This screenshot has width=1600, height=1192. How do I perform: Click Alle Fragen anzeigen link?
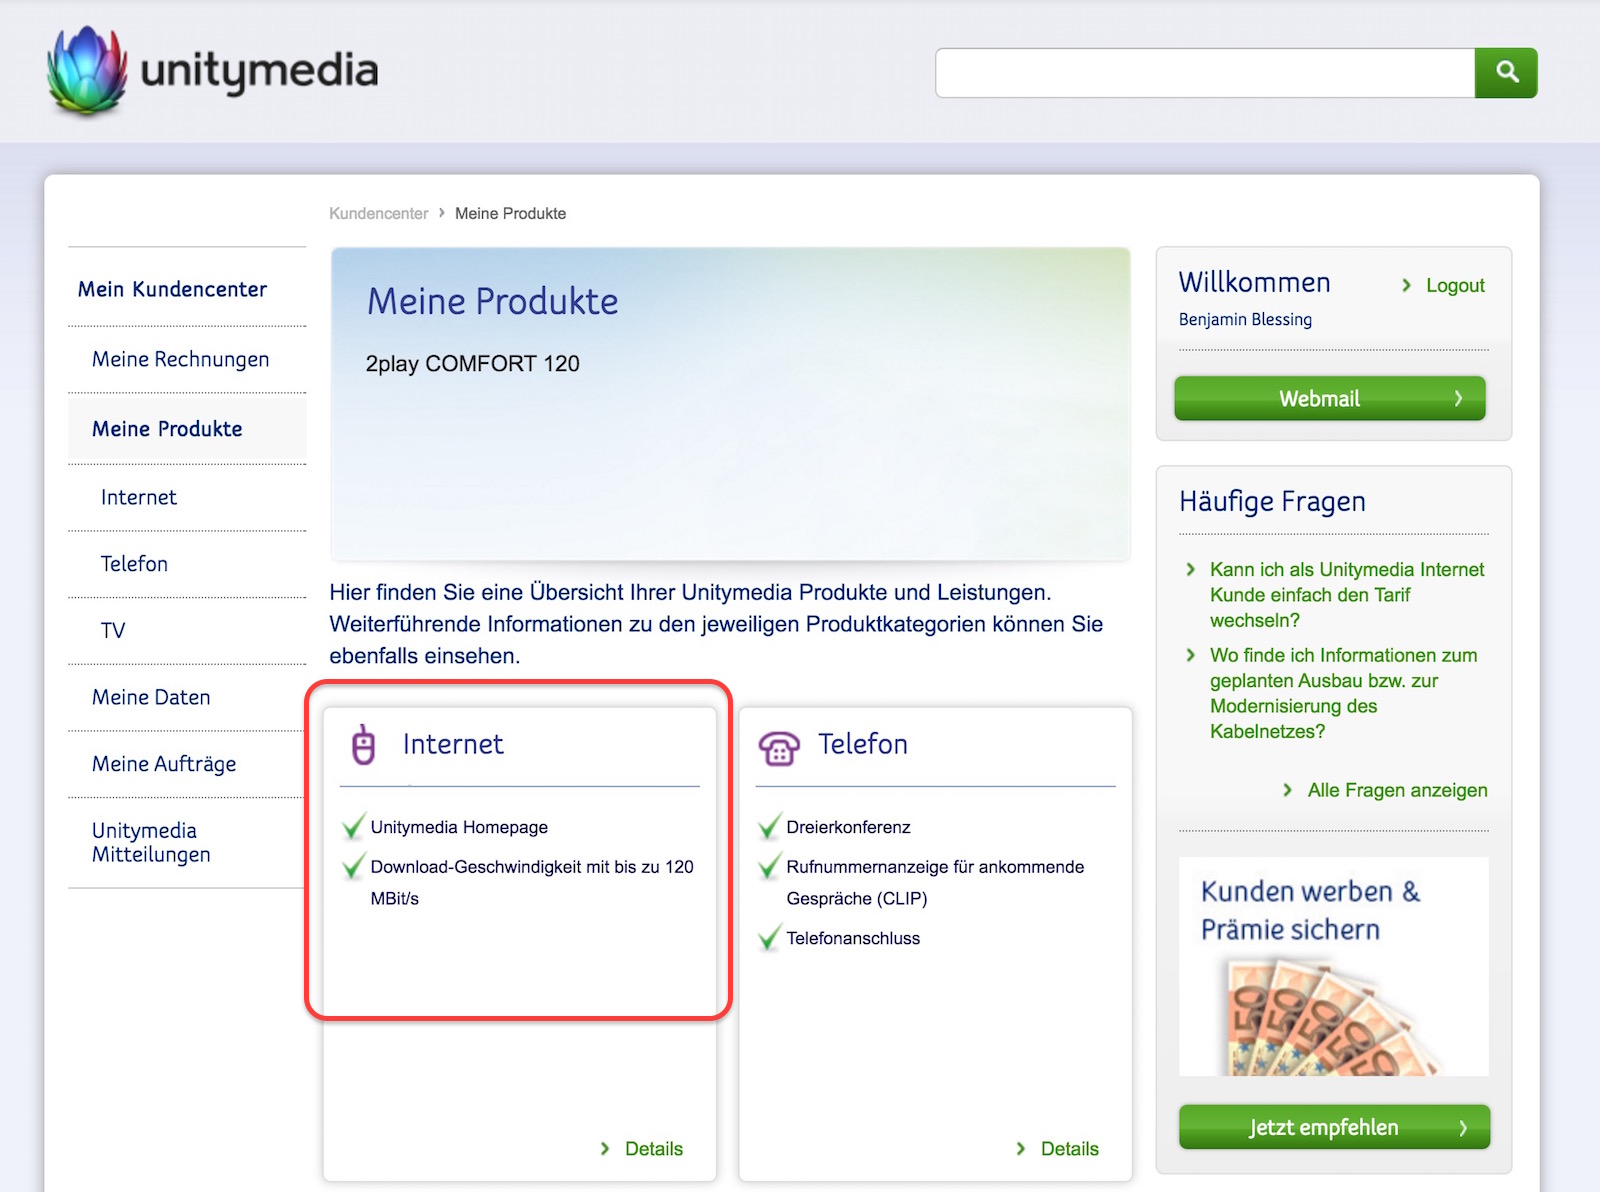coord(1397,790)
